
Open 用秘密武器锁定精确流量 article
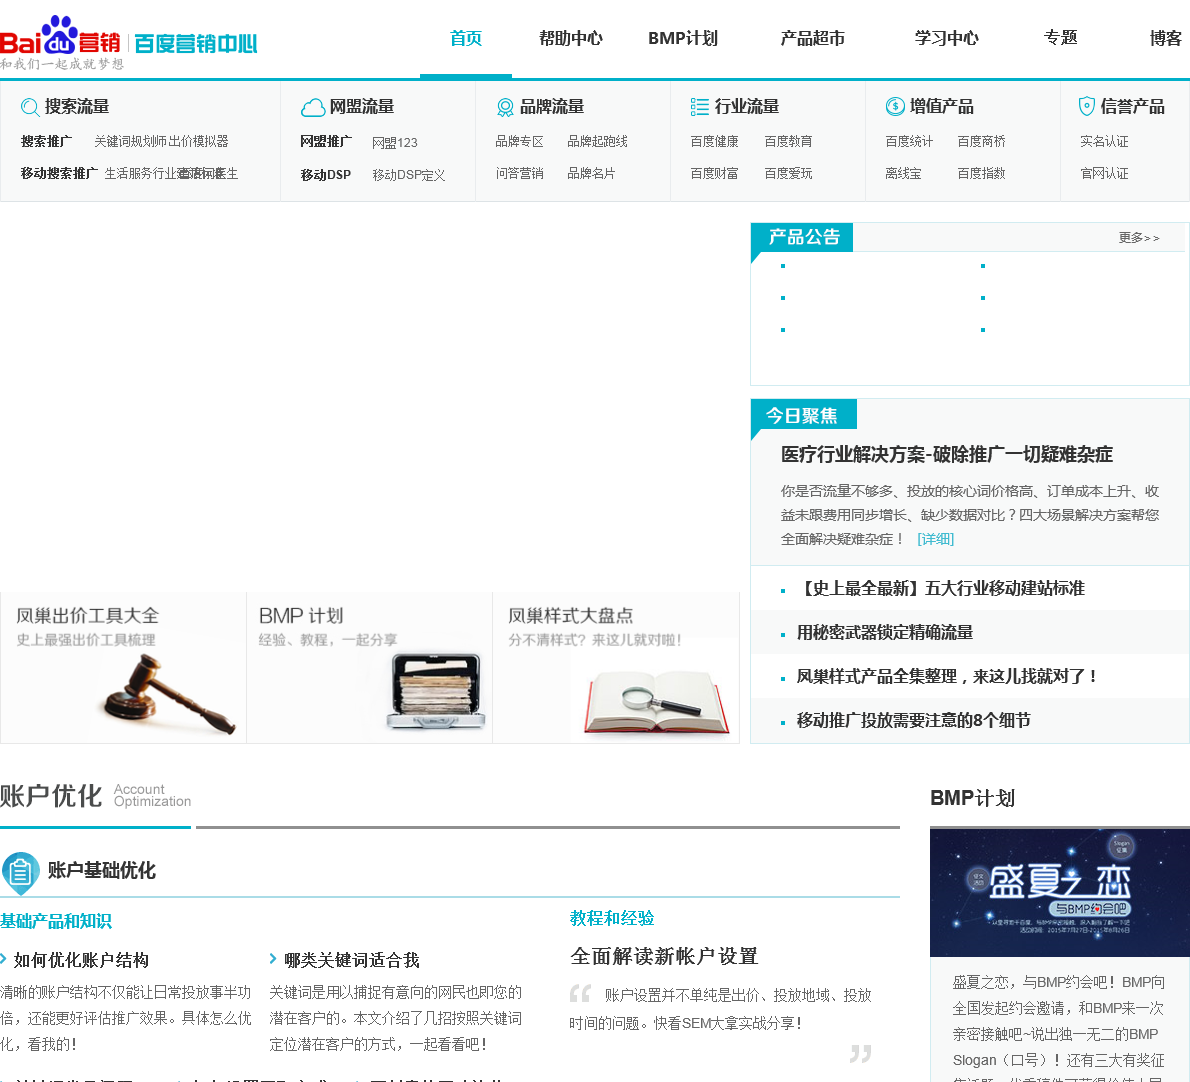tap(885, 632)
